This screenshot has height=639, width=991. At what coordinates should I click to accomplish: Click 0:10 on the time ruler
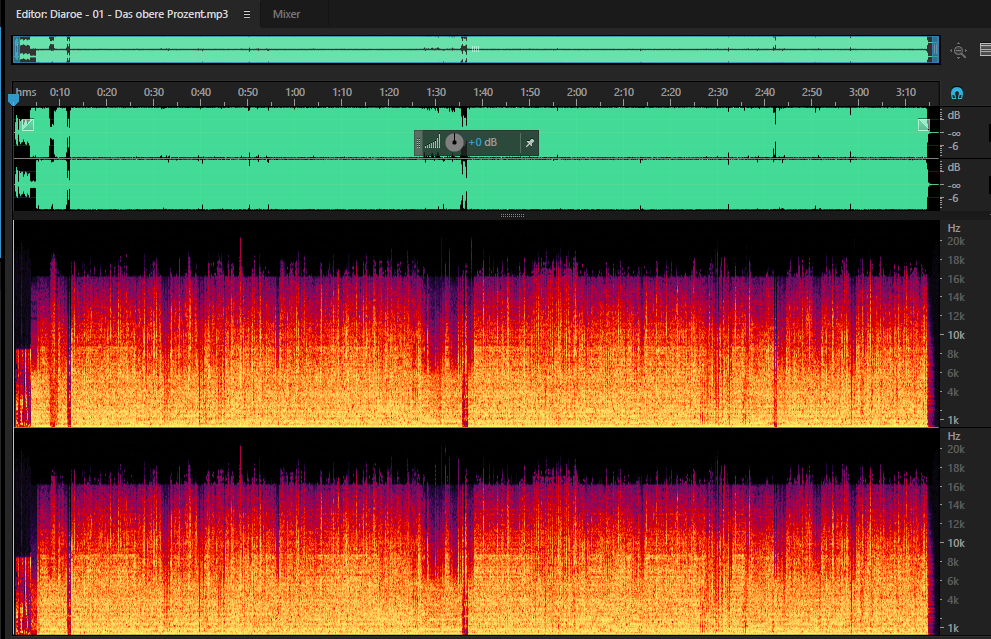[x=60, y=92]
